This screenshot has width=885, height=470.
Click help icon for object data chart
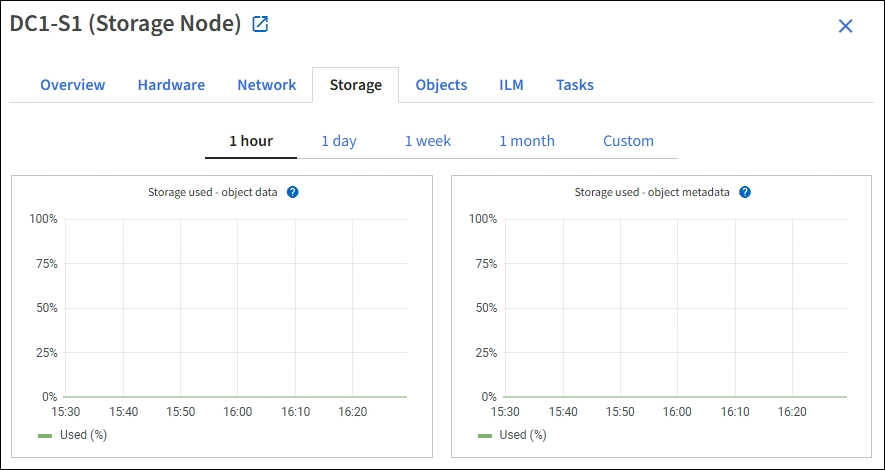(293, 192)
